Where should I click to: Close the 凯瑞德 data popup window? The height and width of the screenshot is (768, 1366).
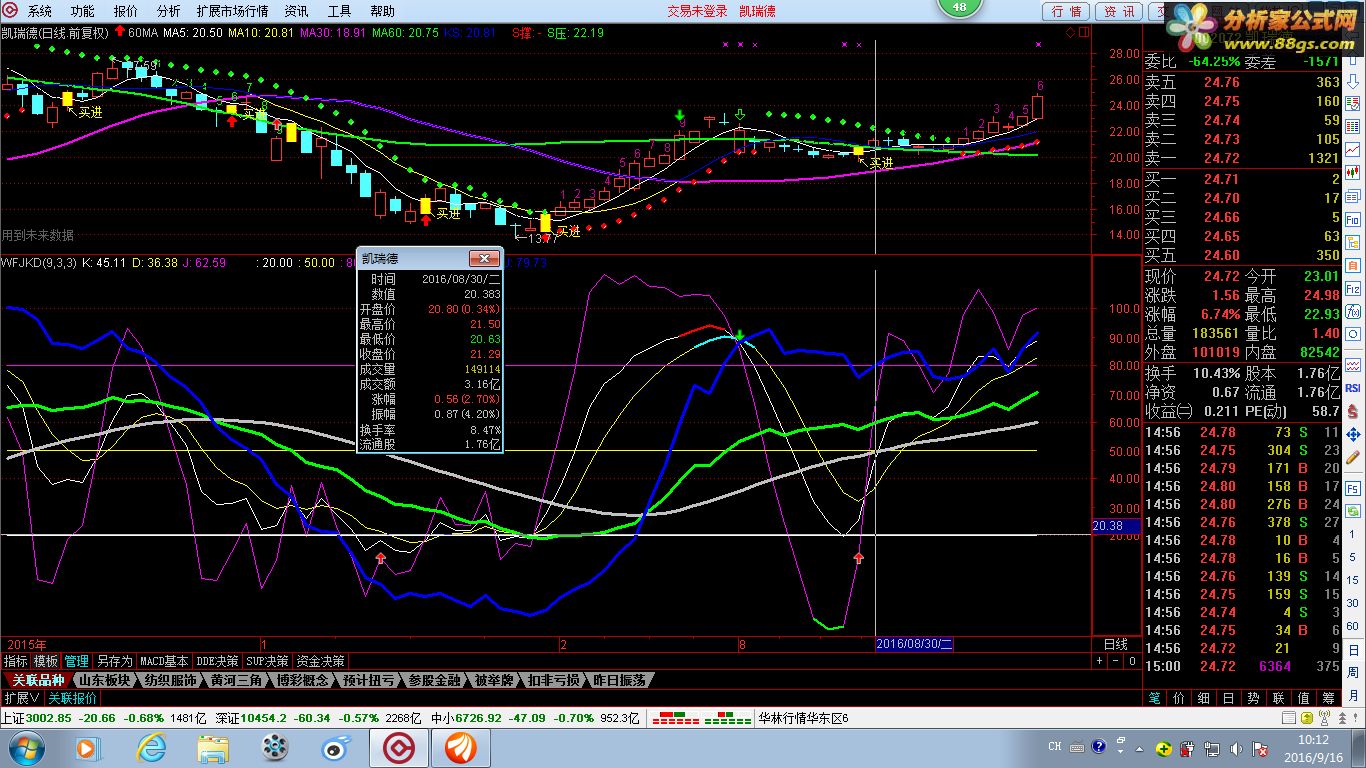[x=484, y=258]
